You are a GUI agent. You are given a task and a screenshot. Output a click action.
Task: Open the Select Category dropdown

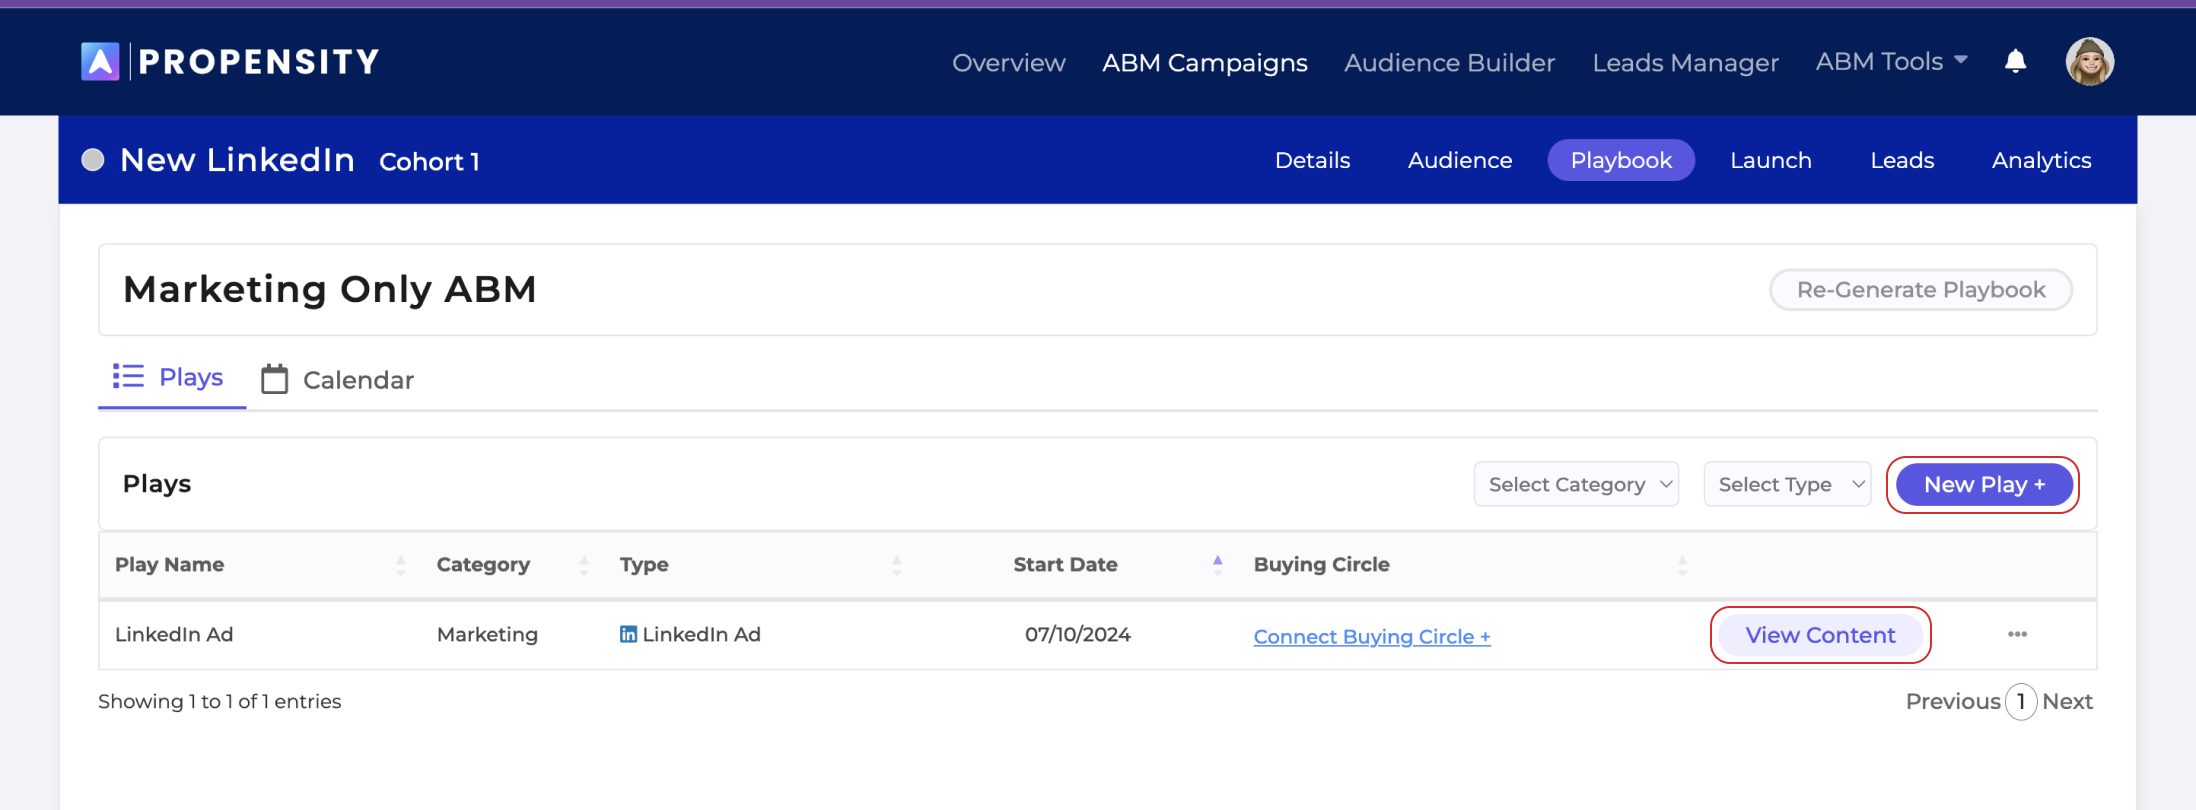(x=1576, y=484)
